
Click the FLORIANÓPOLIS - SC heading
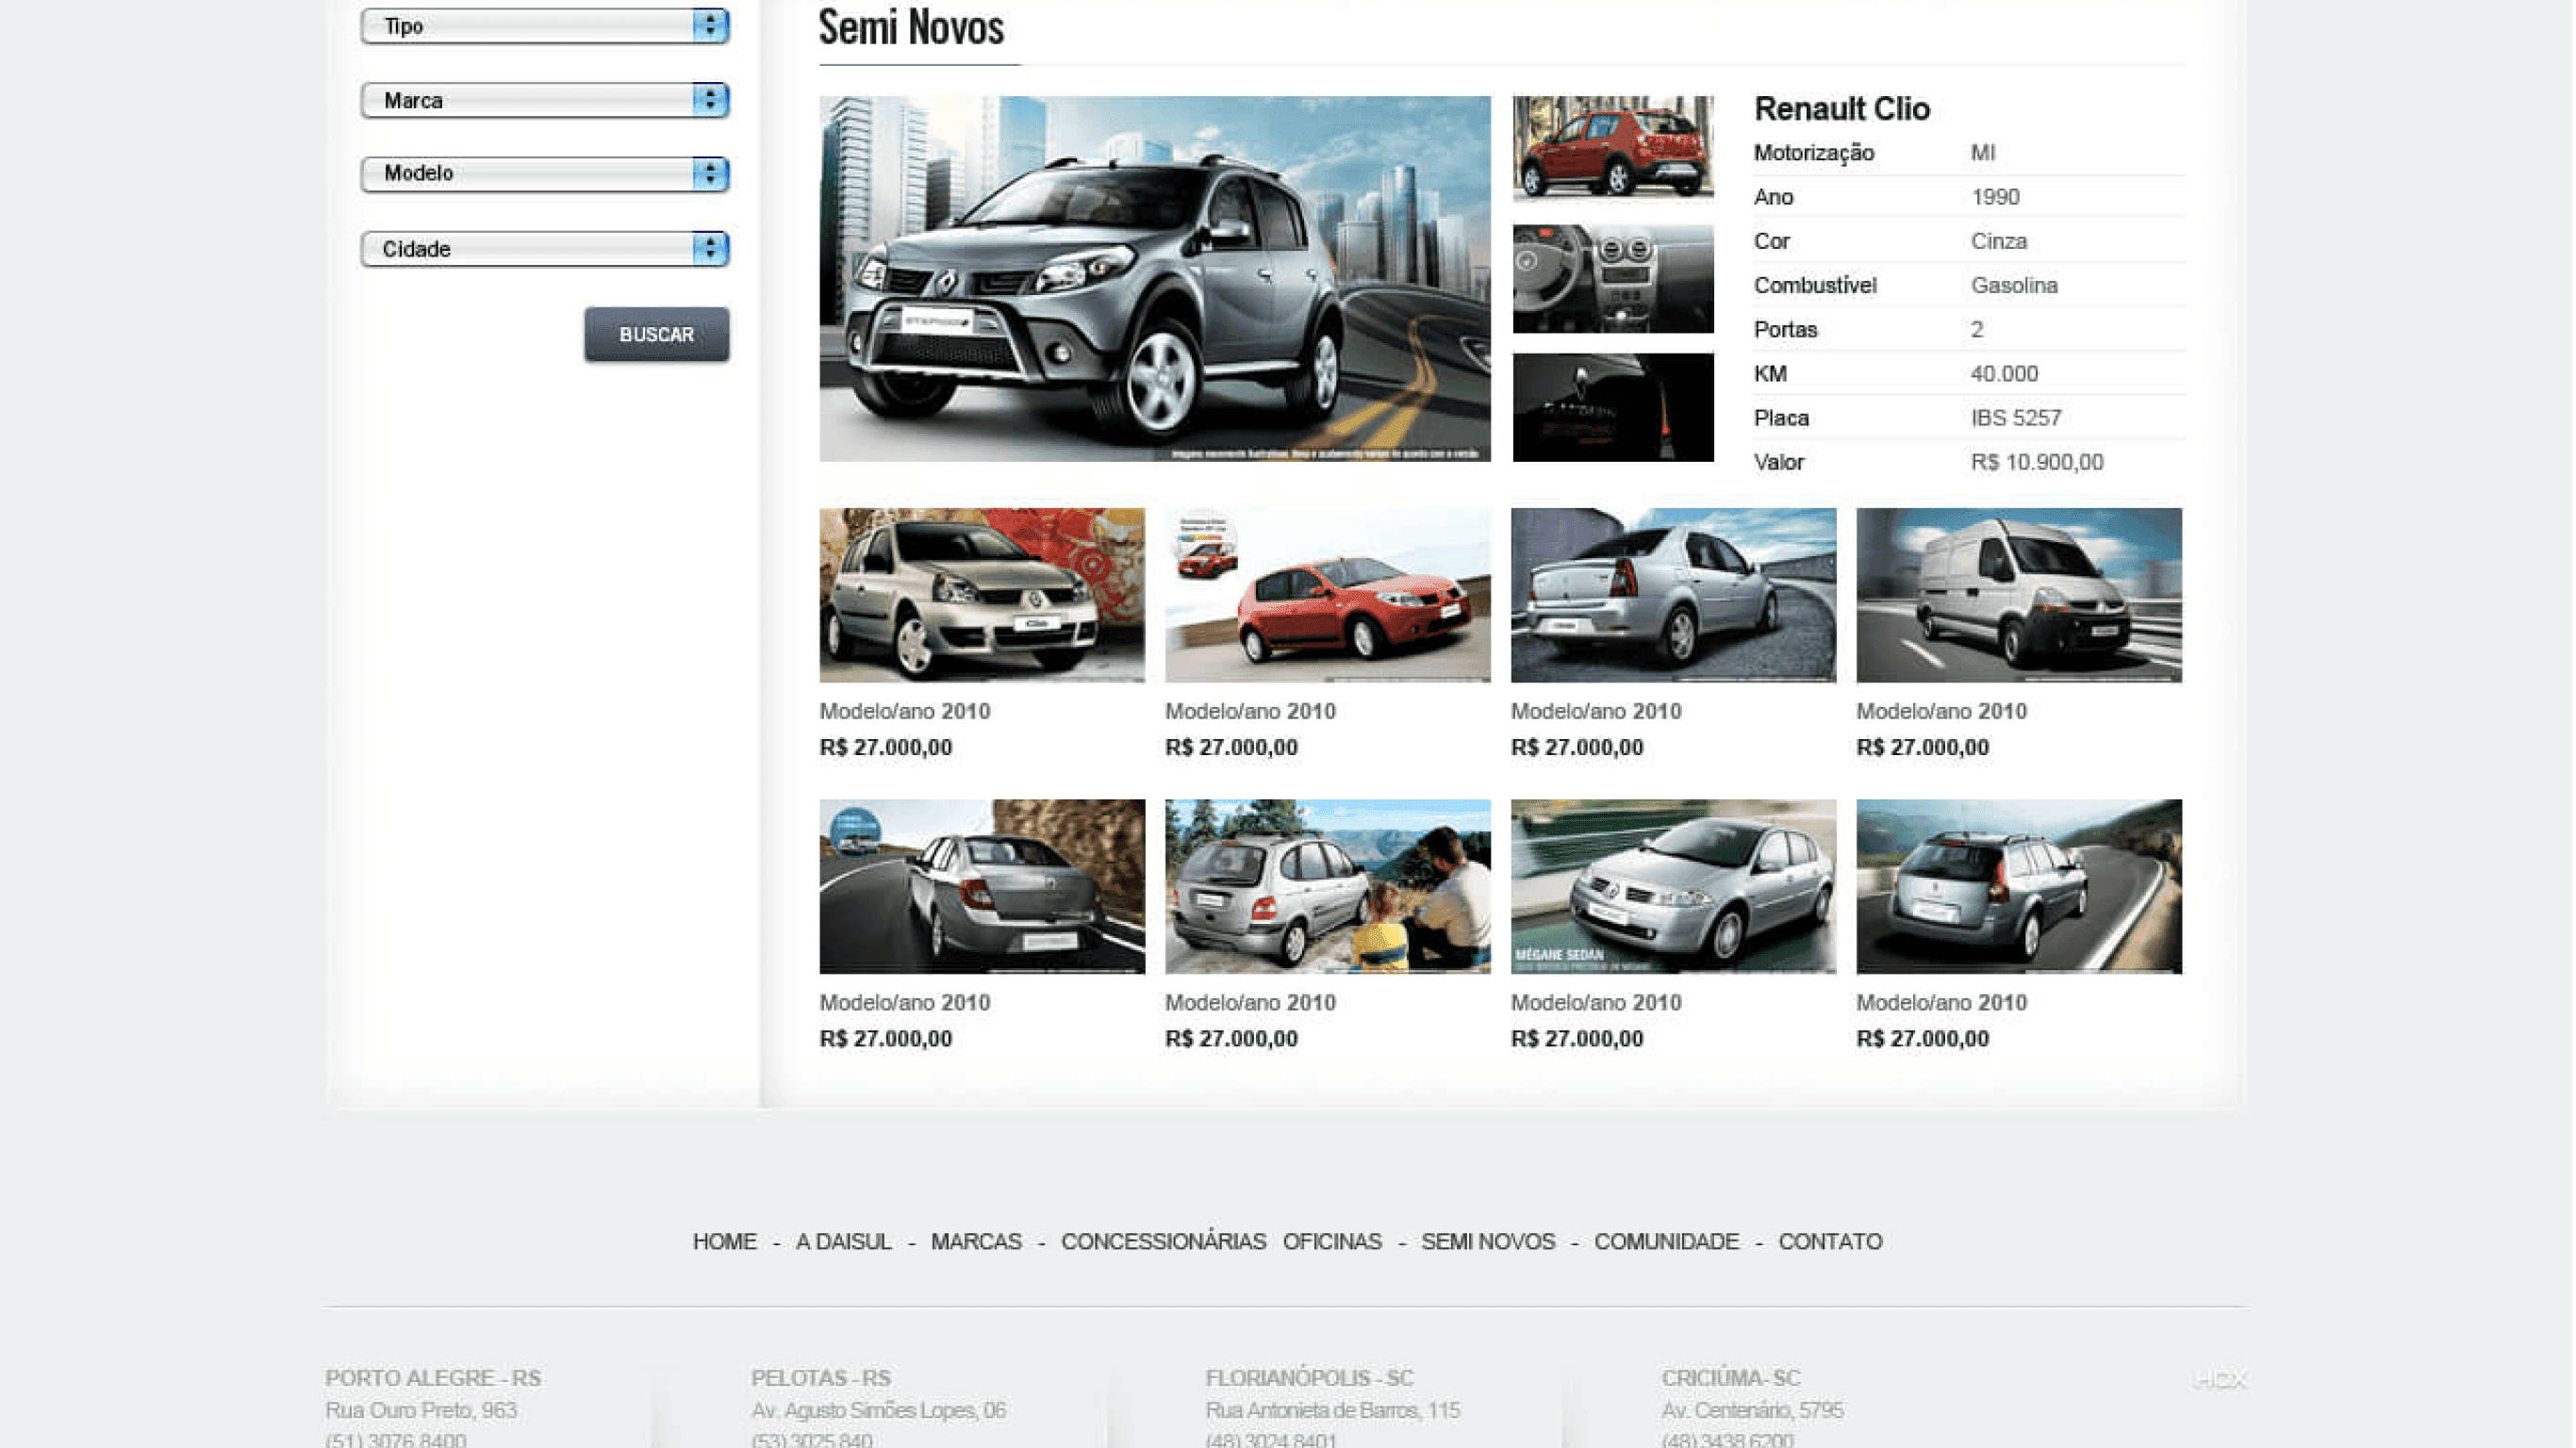[x=1309, y=1378]
